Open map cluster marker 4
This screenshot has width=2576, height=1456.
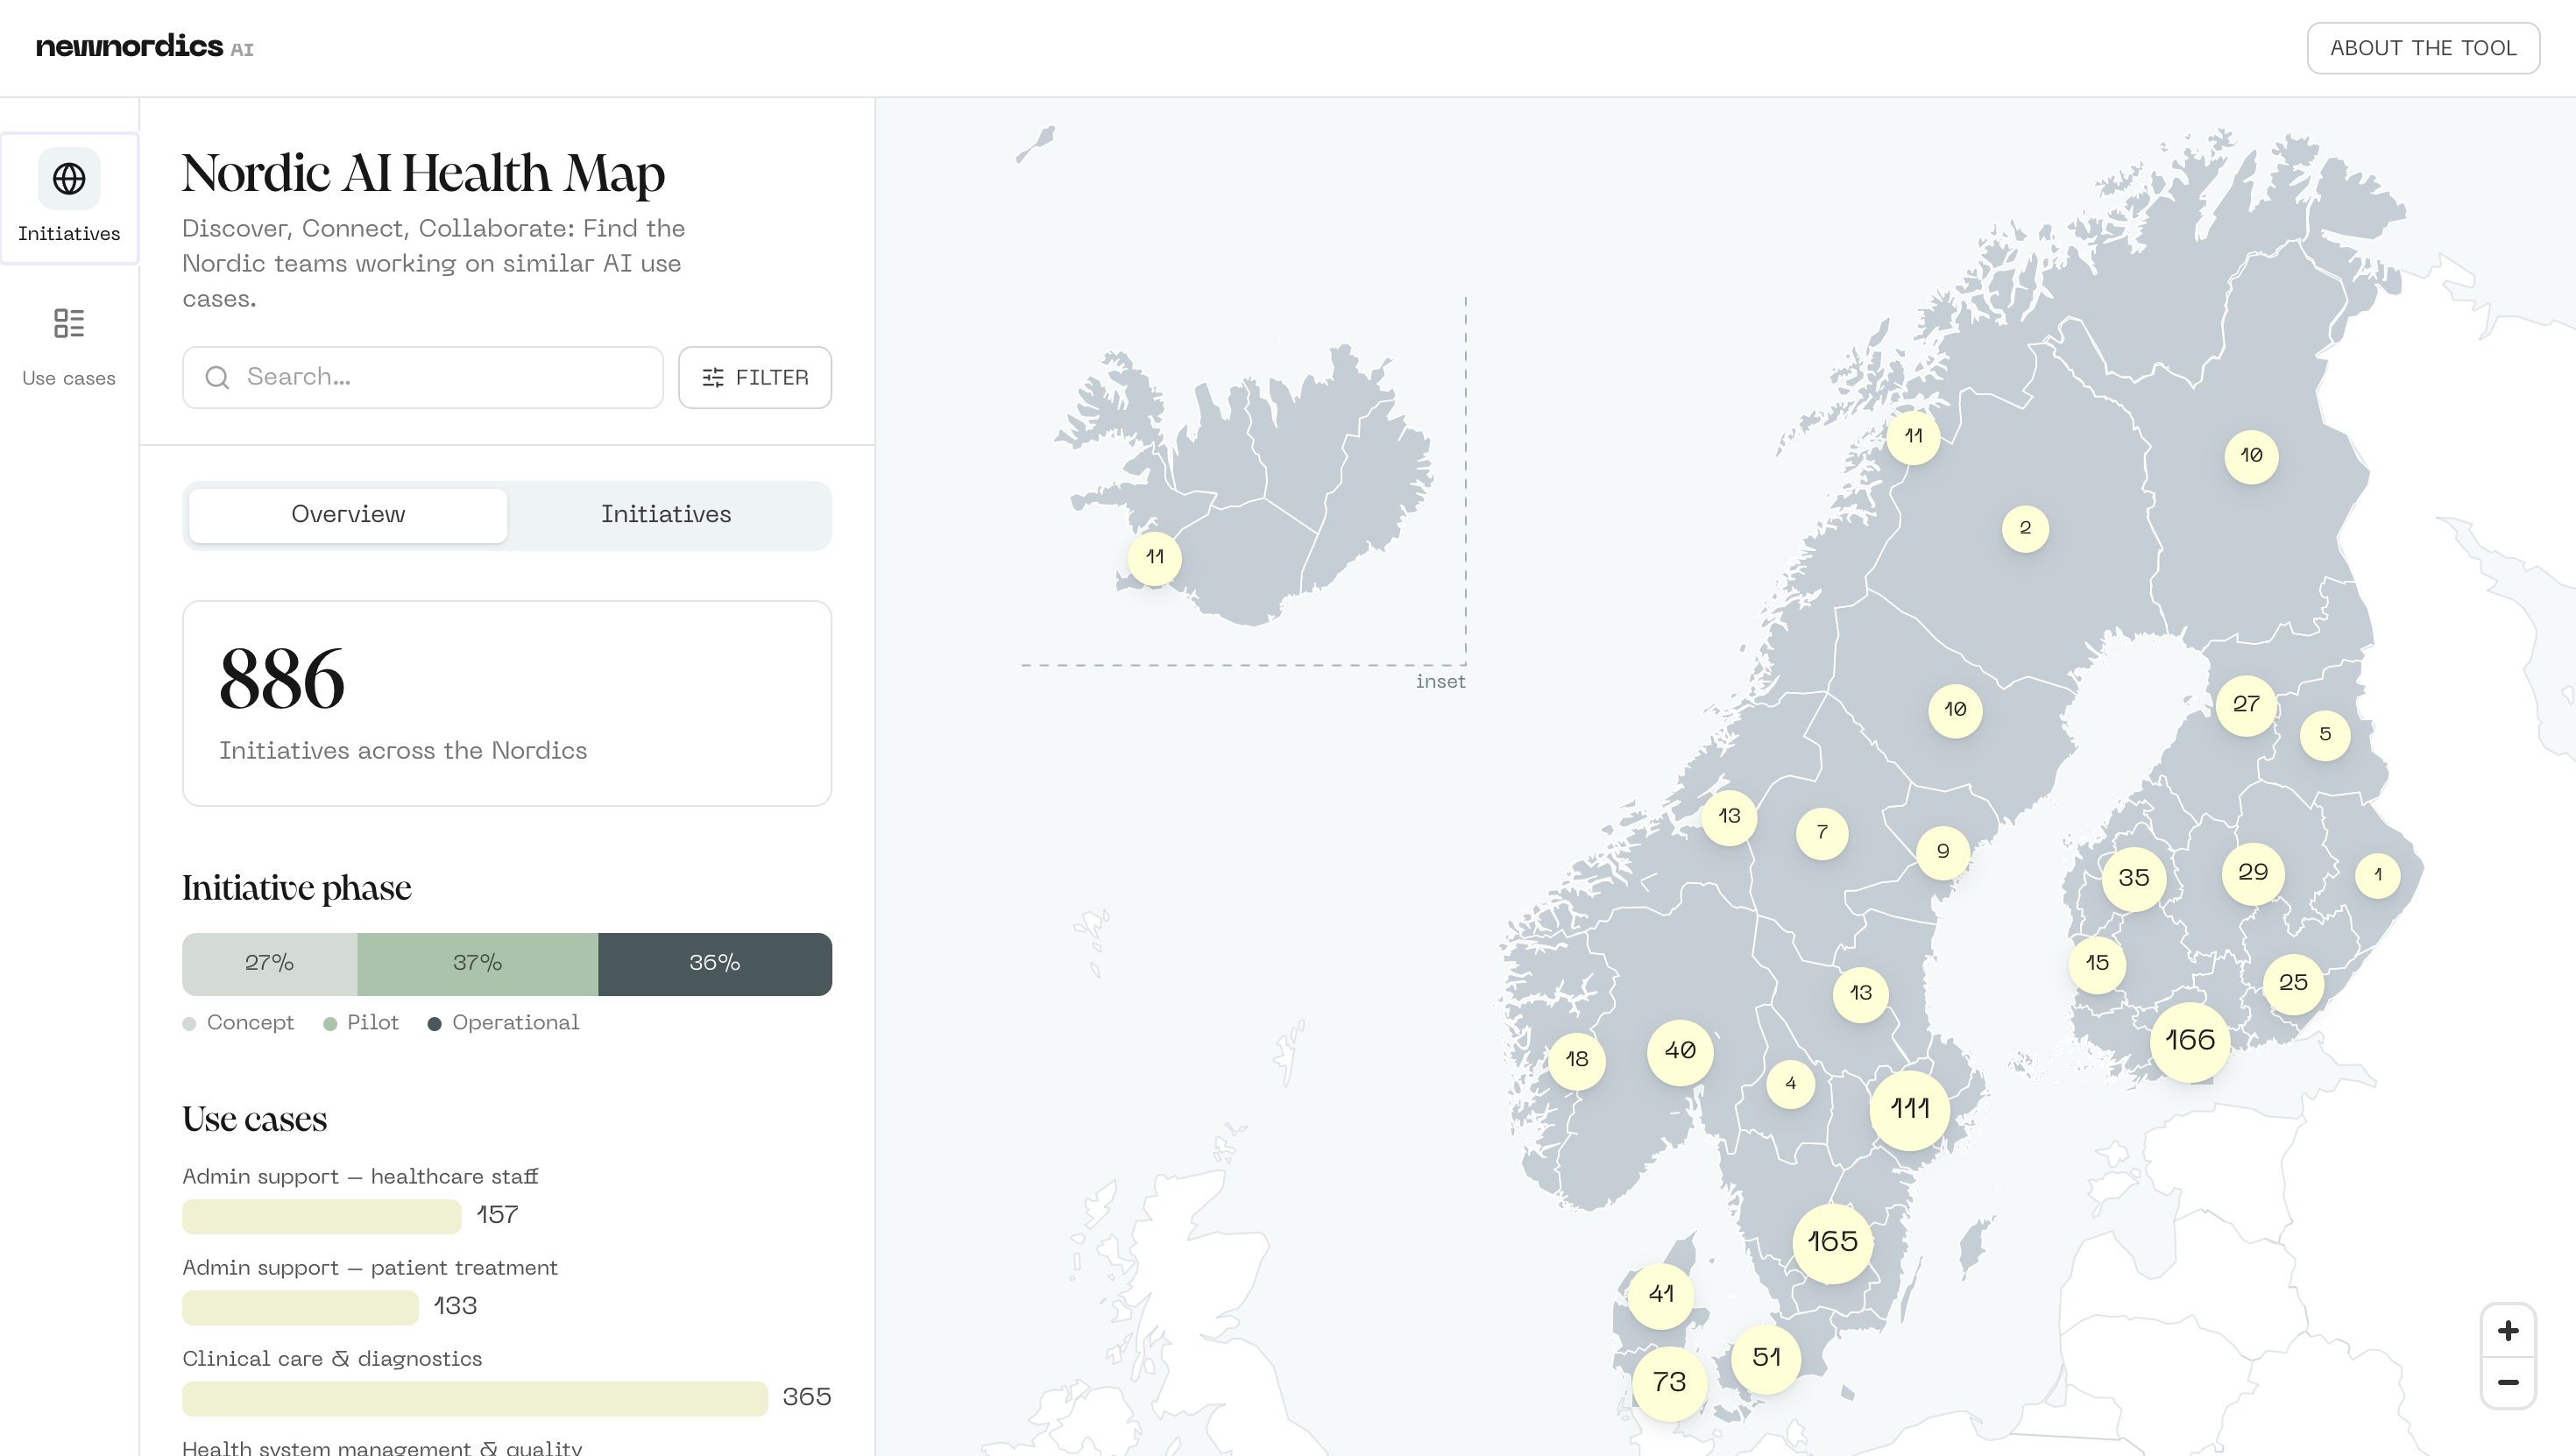pos(1791,1084)
